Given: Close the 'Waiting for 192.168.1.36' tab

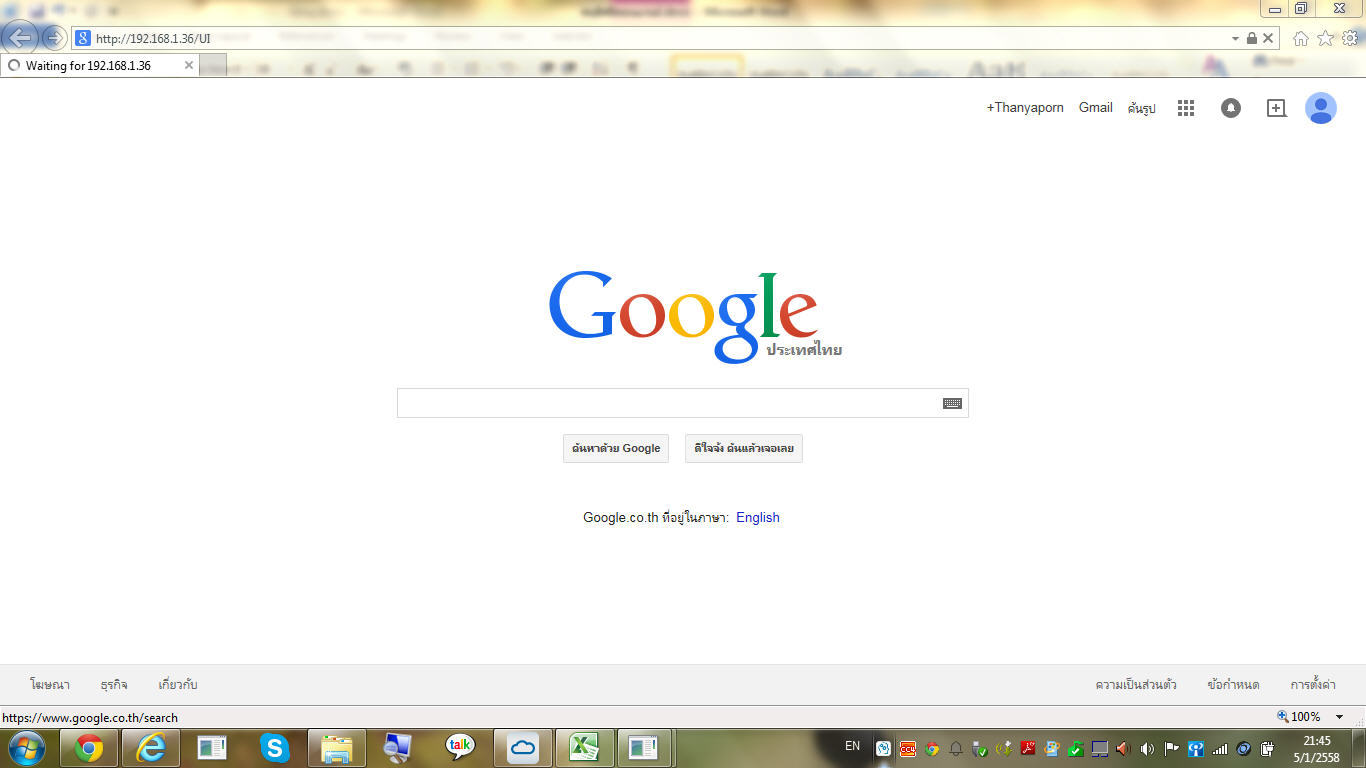Looking at the screenshot, I should coord(188,65).
